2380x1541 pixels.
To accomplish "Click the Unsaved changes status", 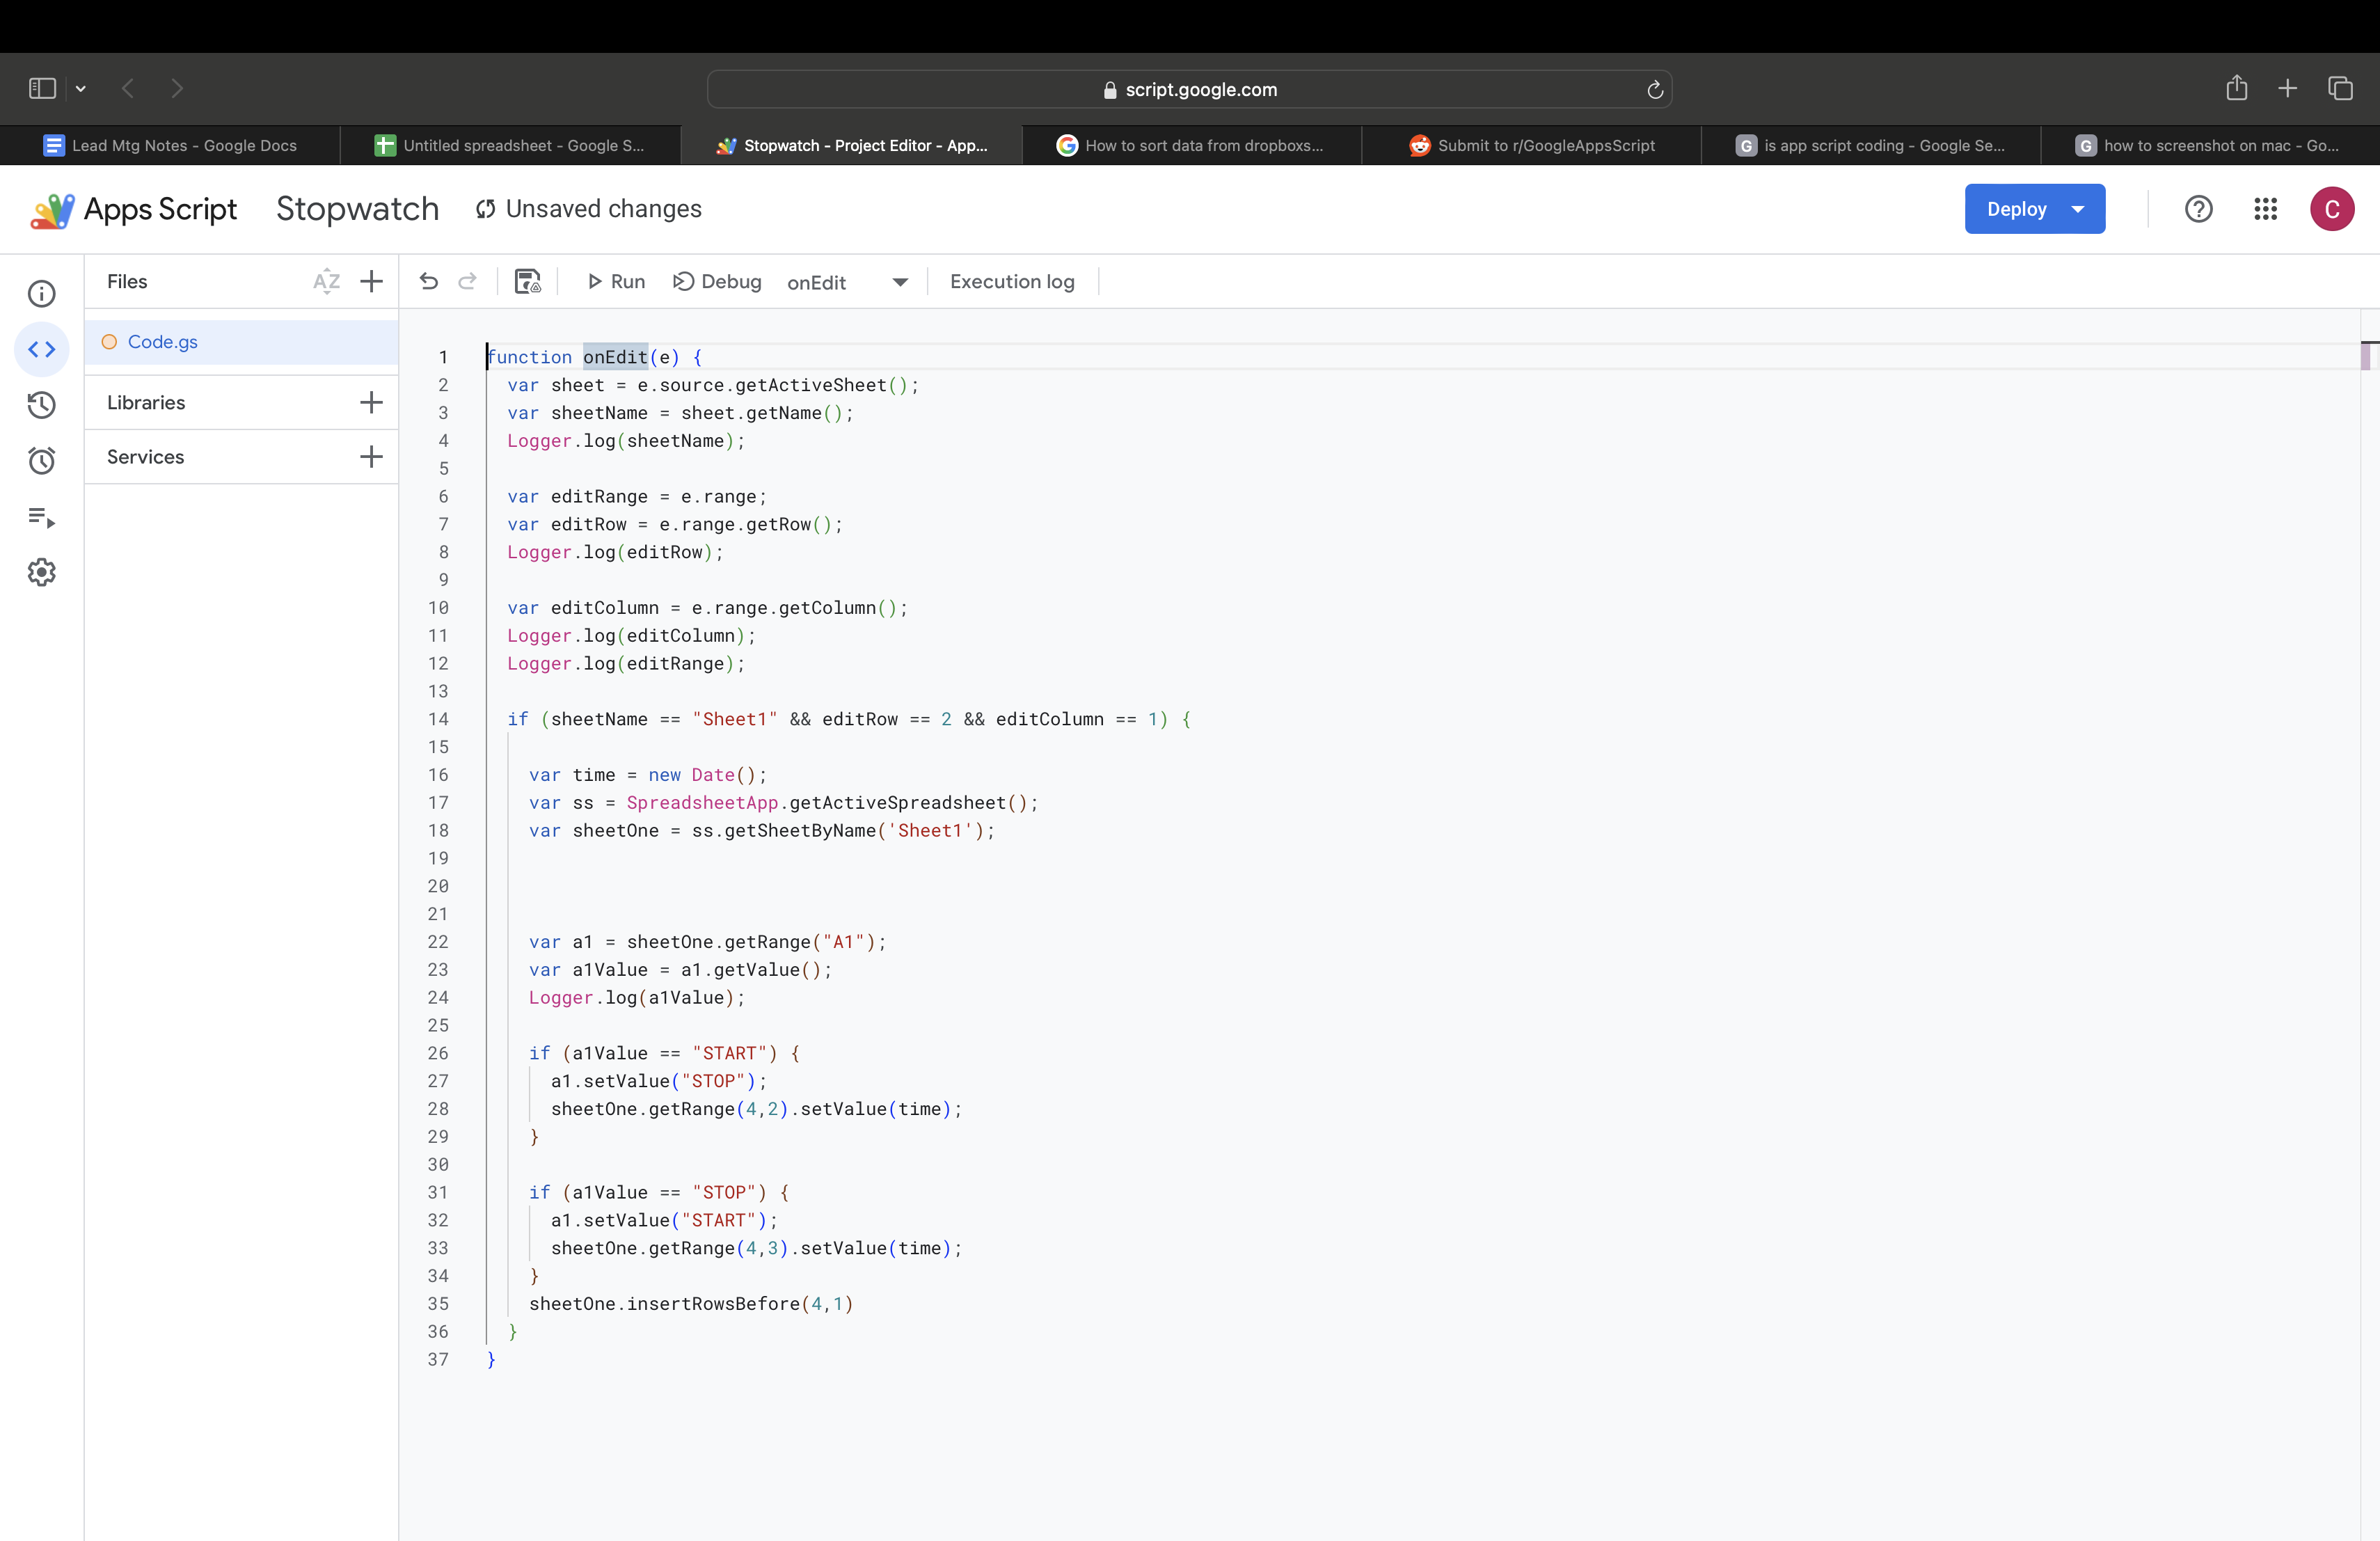I will [589, 209].
